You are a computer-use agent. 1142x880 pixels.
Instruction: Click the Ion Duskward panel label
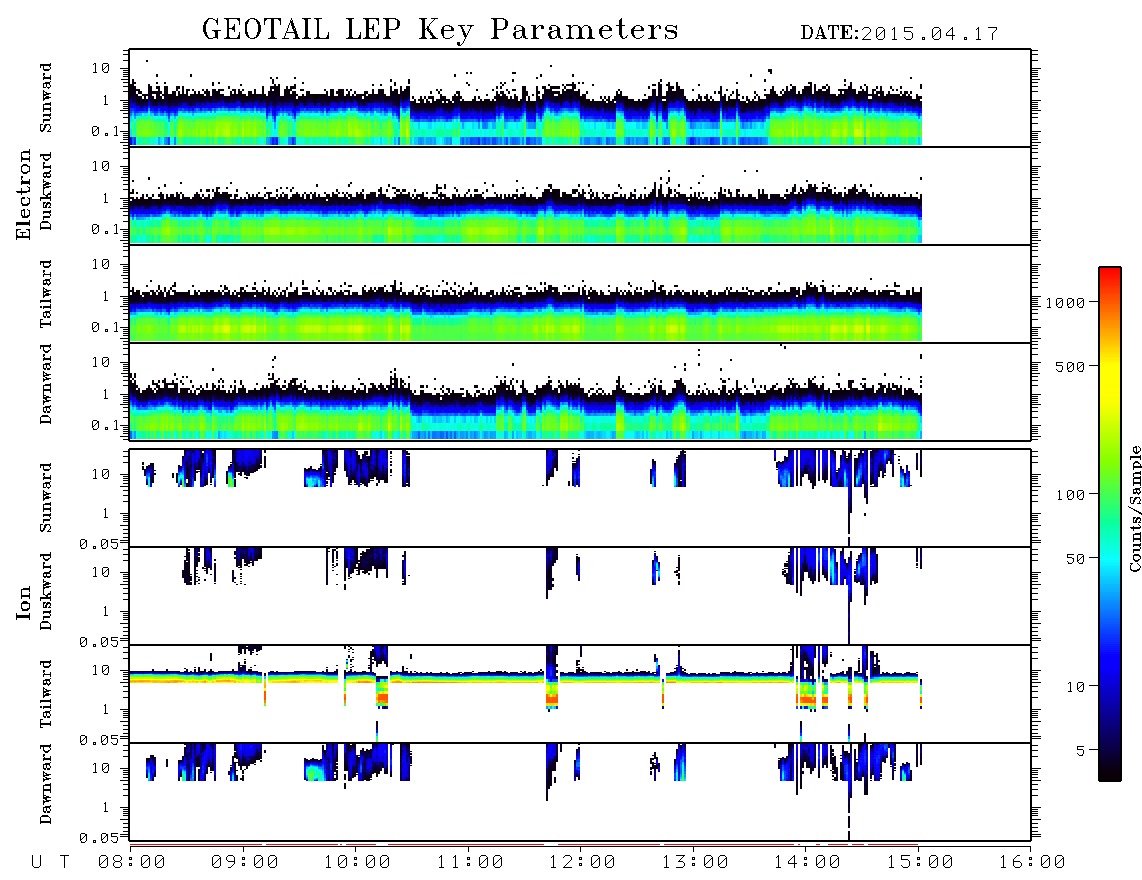click(46, 591)
